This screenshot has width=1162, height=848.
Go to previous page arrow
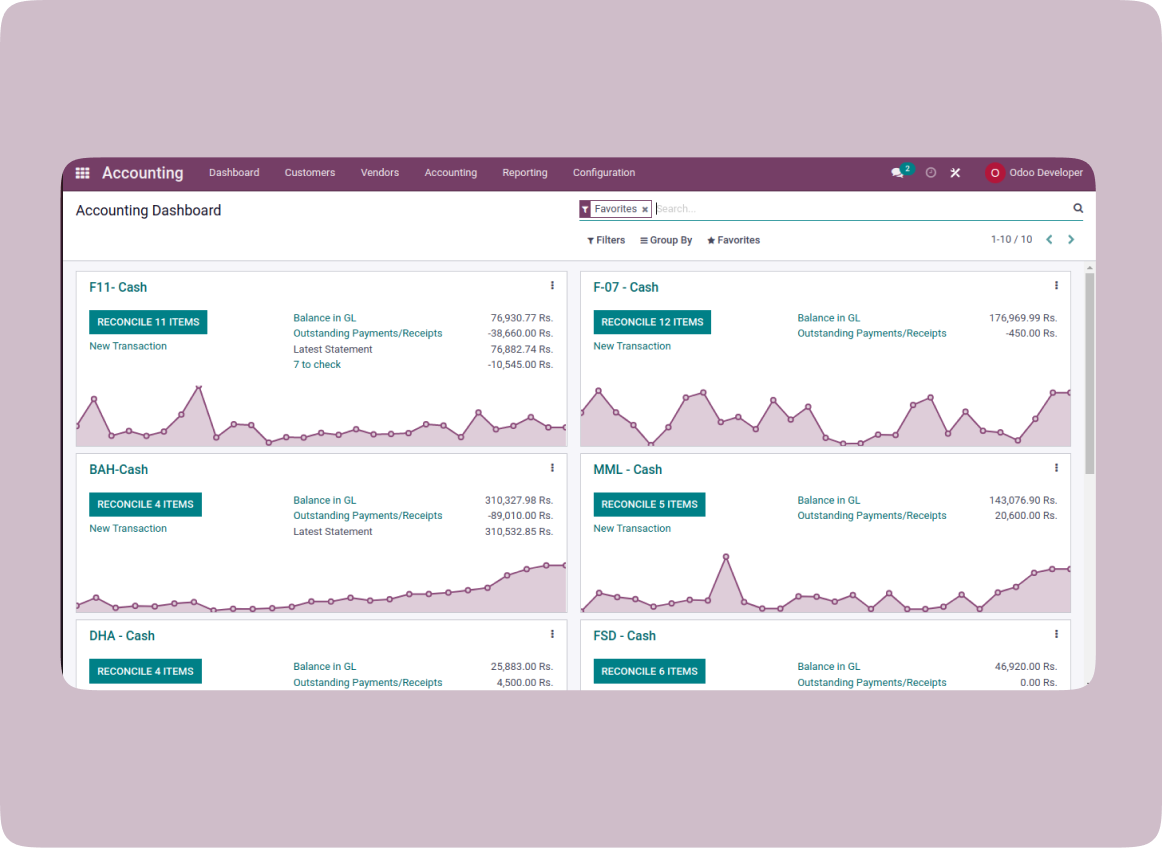click(x=1049, y=240)
